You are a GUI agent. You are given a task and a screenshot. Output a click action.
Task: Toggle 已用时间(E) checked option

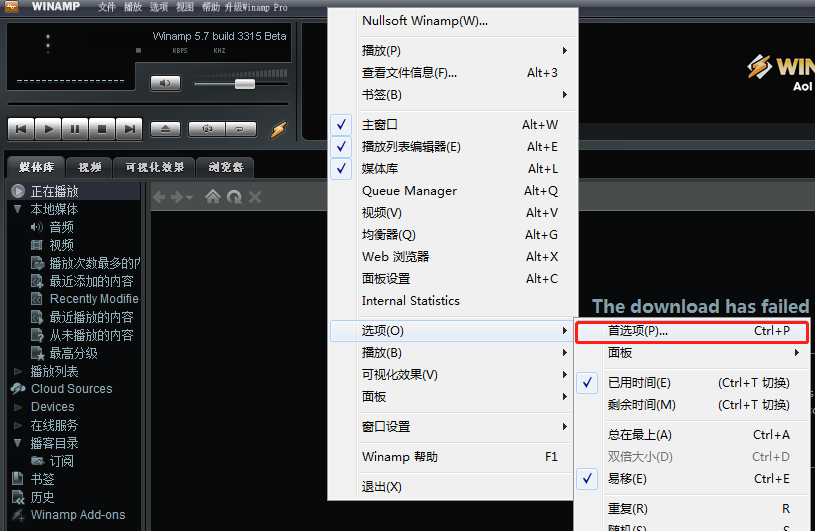click(x=692, y=383)
